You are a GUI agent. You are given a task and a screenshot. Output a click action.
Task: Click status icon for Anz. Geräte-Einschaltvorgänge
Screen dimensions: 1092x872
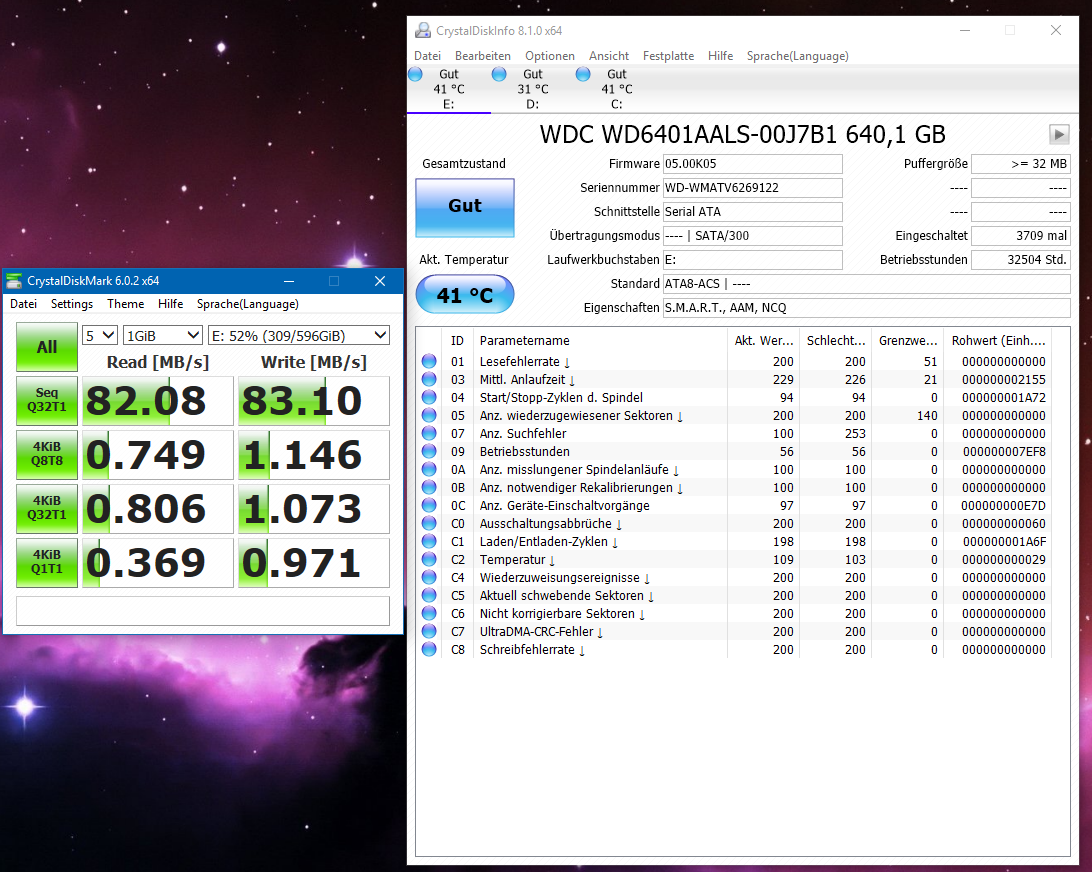429,505
